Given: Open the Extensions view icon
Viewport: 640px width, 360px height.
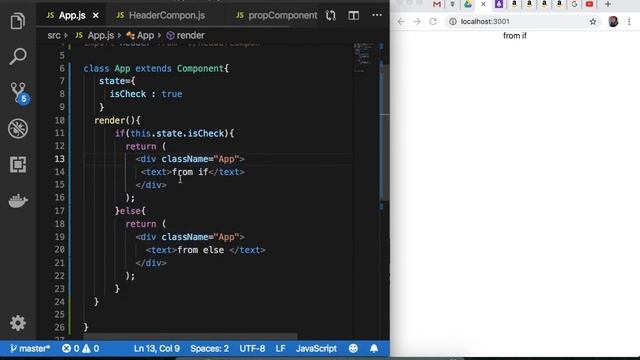Looking at the screenshot, I should pyautogui.click(x=18, y=164).
